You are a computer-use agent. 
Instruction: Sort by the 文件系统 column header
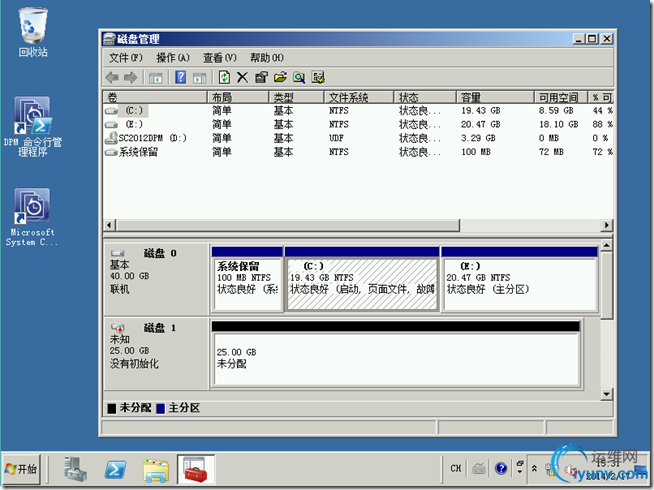click(x=359, y=97)
